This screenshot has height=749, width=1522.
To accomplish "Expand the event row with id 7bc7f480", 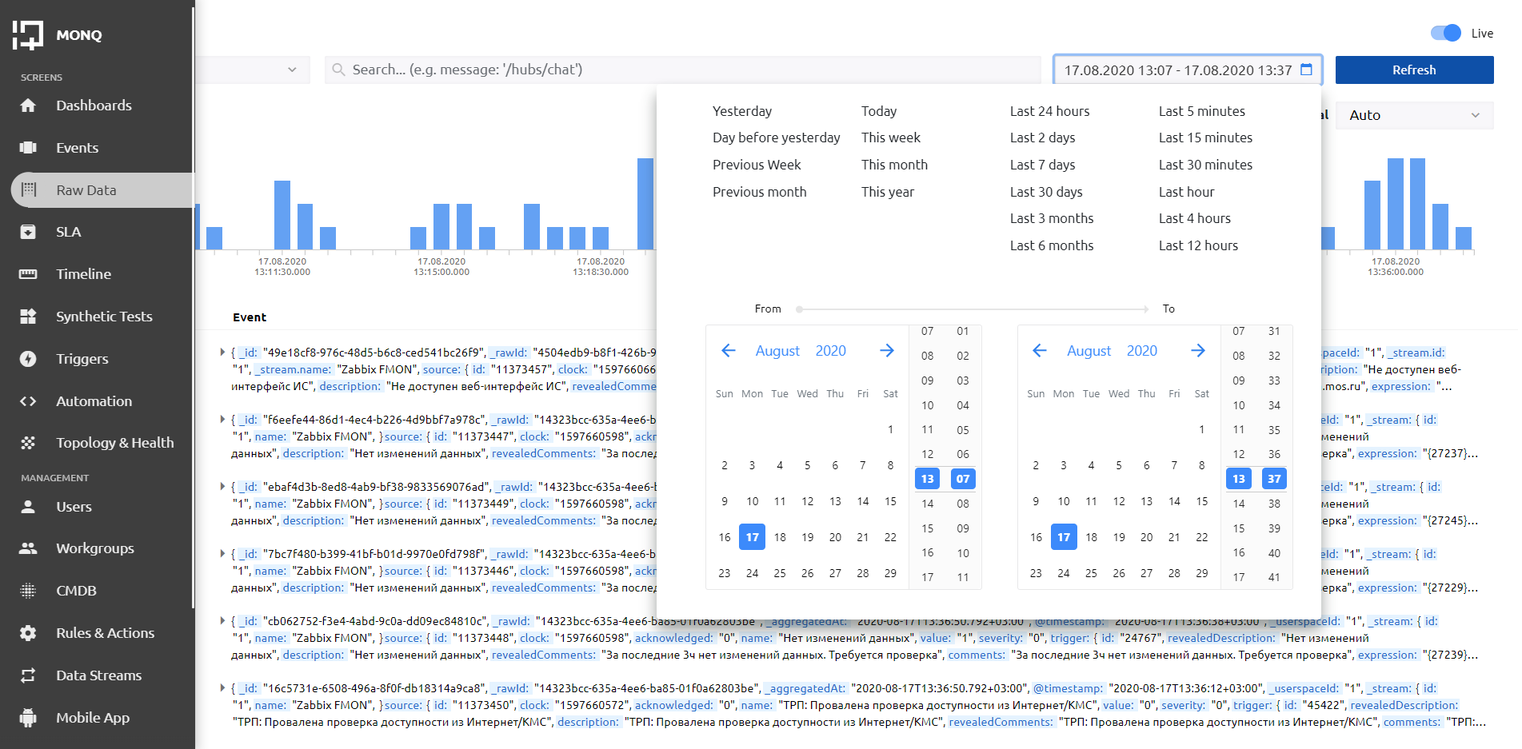I will 222,553.
